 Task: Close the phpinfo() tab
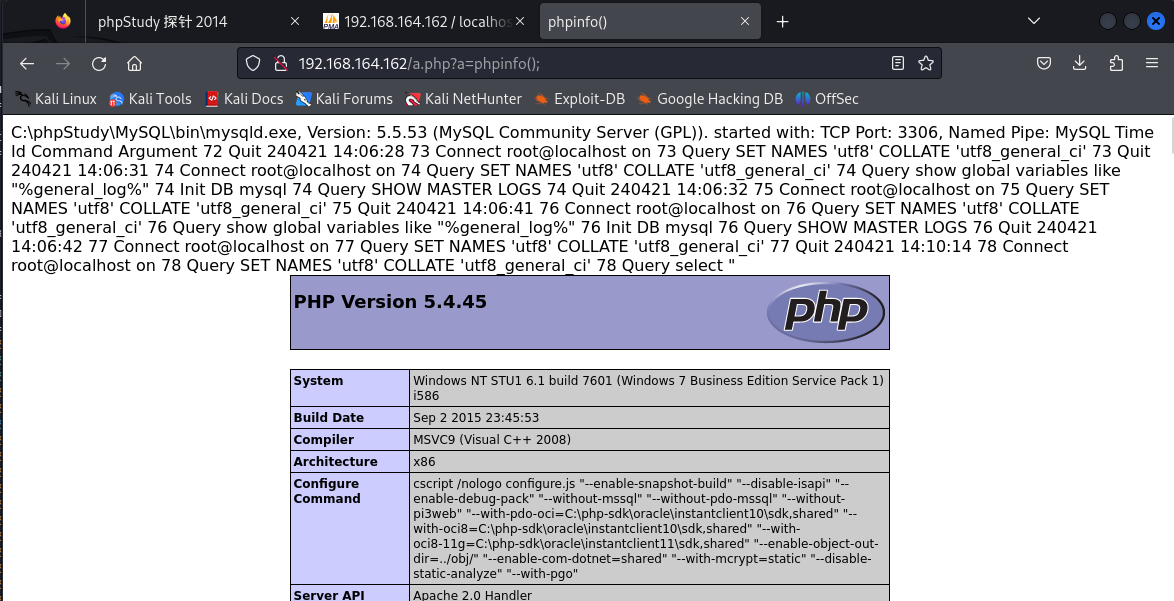tap(745, 22)
